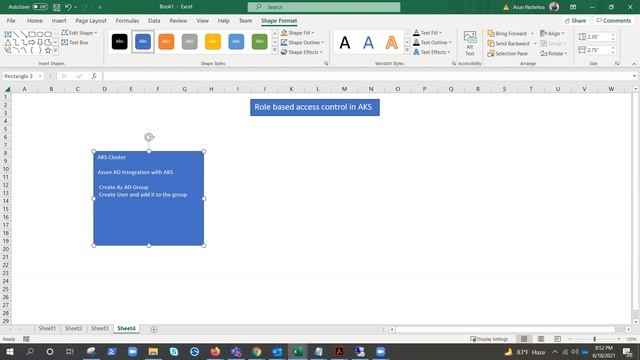
Task: Switch to the Page Layout tab
Action: [x=91, y=20]
